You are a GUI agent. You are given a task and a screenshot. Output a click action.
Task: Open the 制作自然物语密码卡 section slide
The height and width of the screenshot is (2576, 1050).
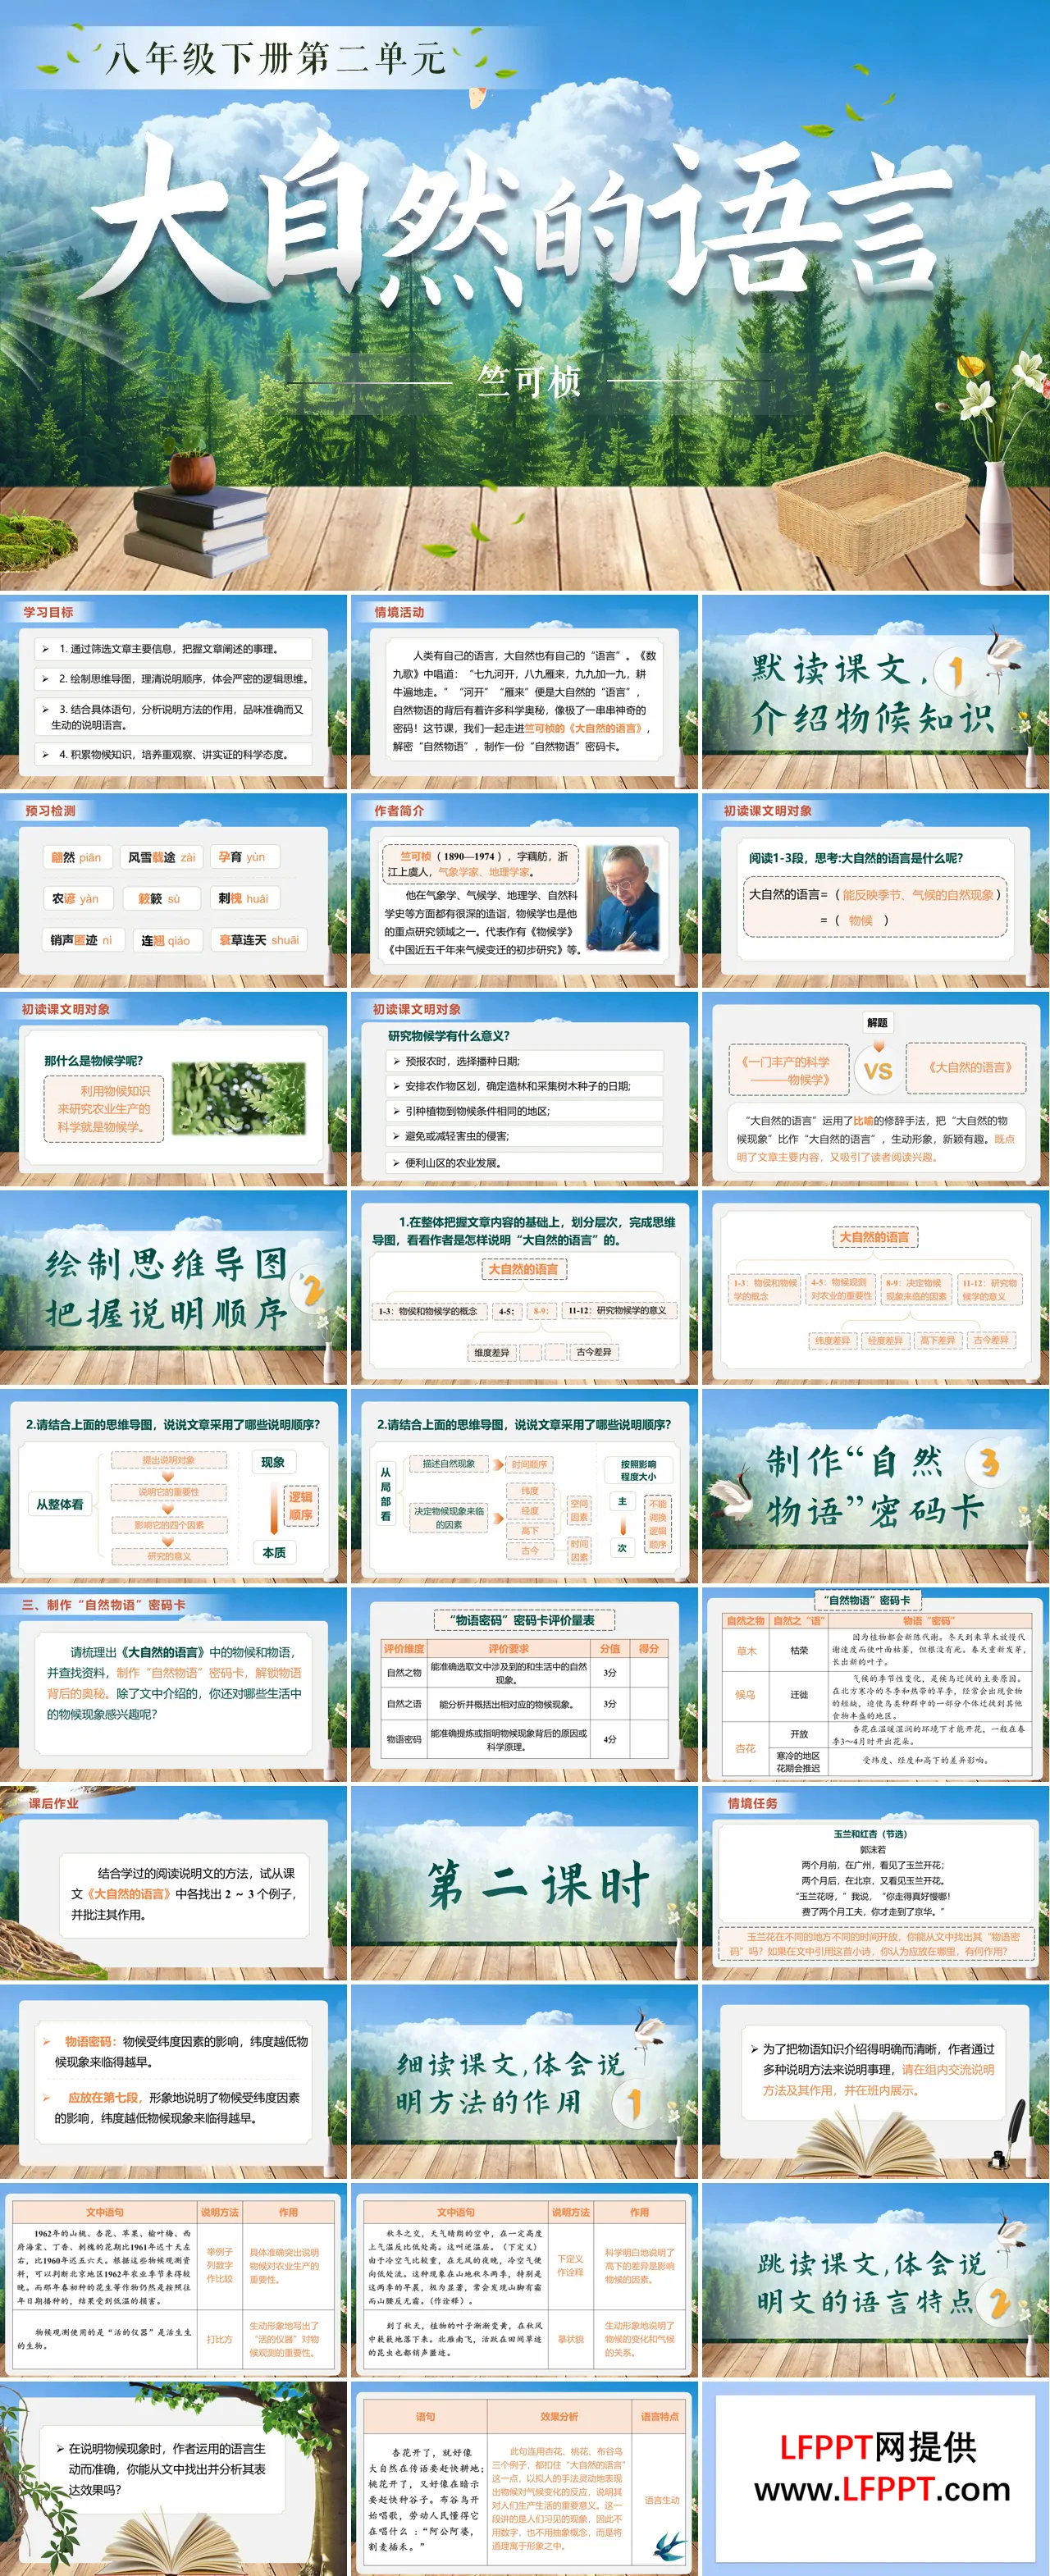(875, 1486)
